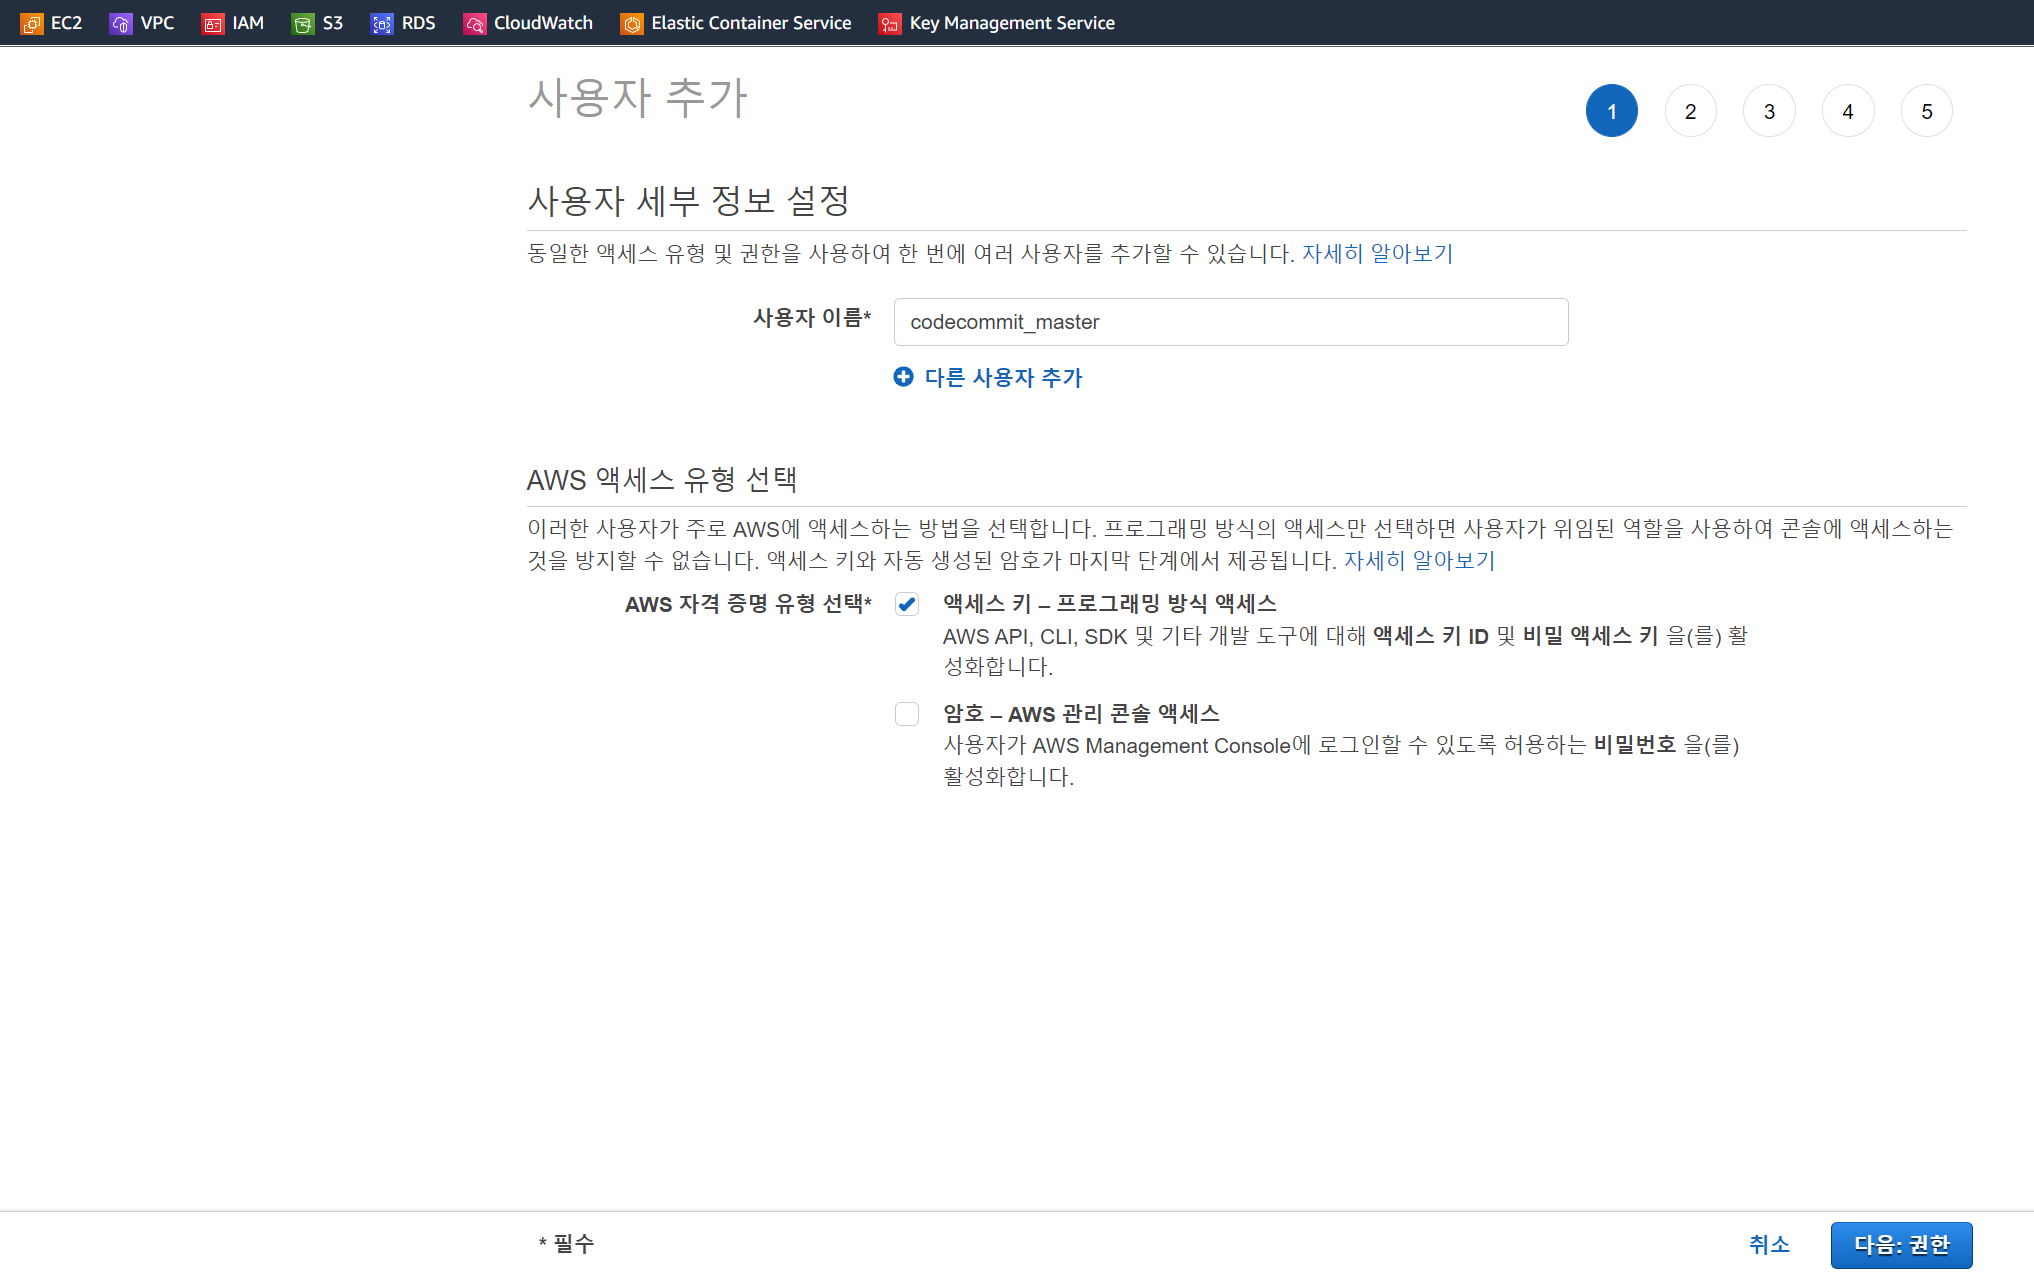Click the EC2 service icon in the favorites bar
Image resolution: width=2034 pixels, height=1274 pixels.
(x=32, y=23)
